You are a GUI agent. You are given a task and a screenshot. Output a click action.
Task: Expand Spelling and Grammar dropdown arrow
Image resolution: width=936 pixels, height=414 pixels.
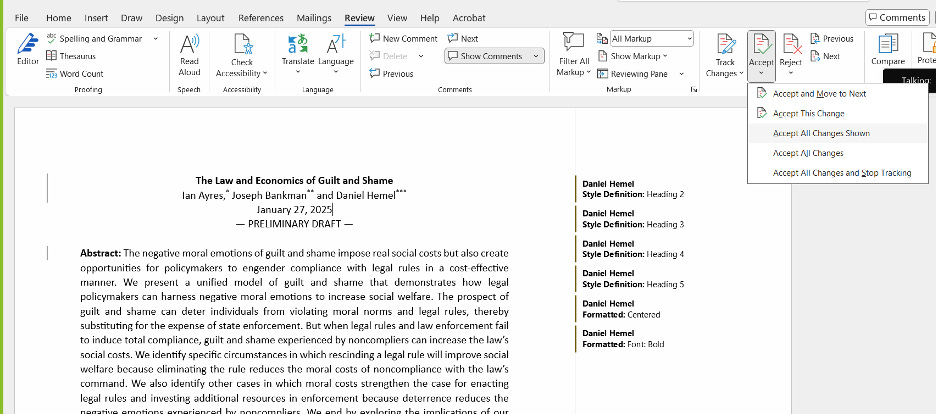[156, 39]
